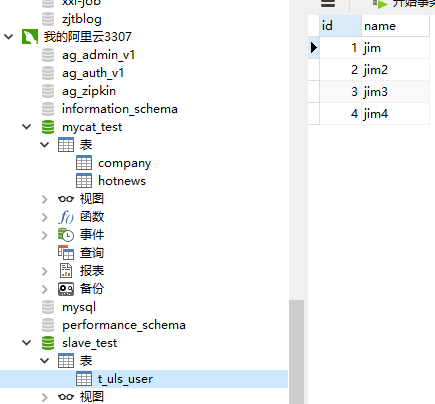The image size is (435, 404).
Task: Click the 开始事务 begin transaction button
Action: click(404, 4)
